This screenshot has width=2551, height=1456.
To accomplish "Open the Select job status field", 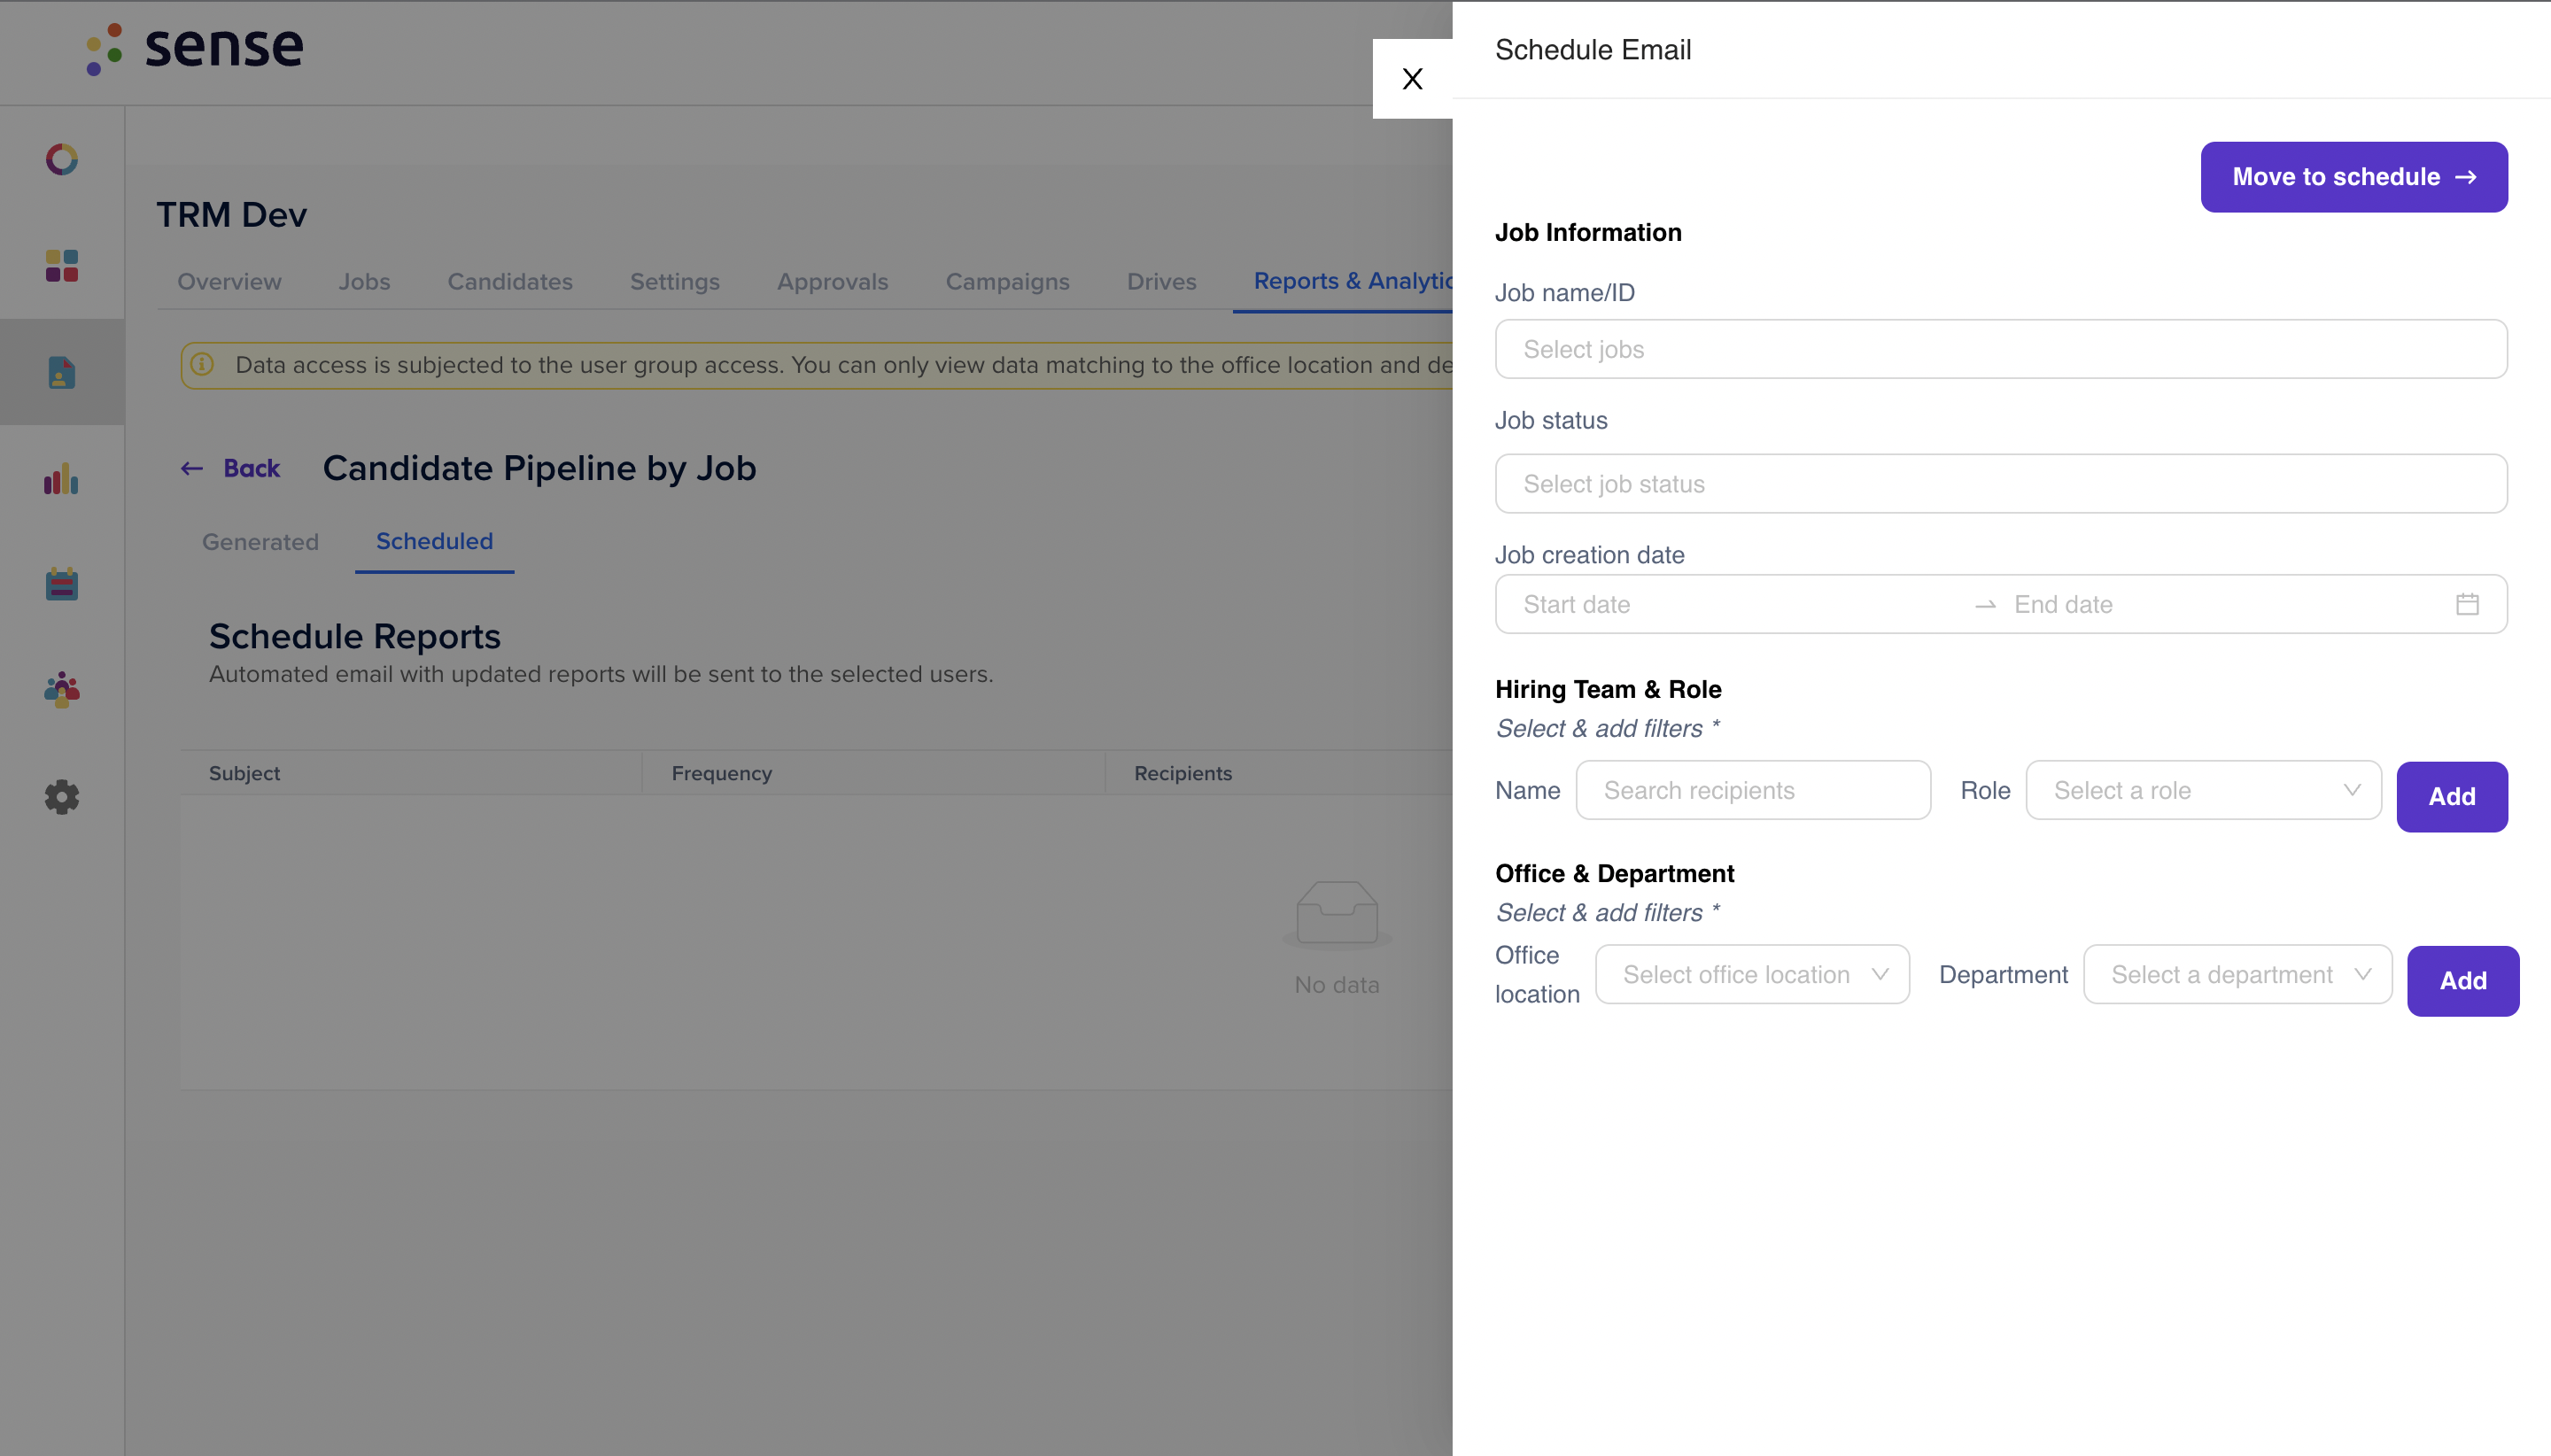I will [2001, 484].
